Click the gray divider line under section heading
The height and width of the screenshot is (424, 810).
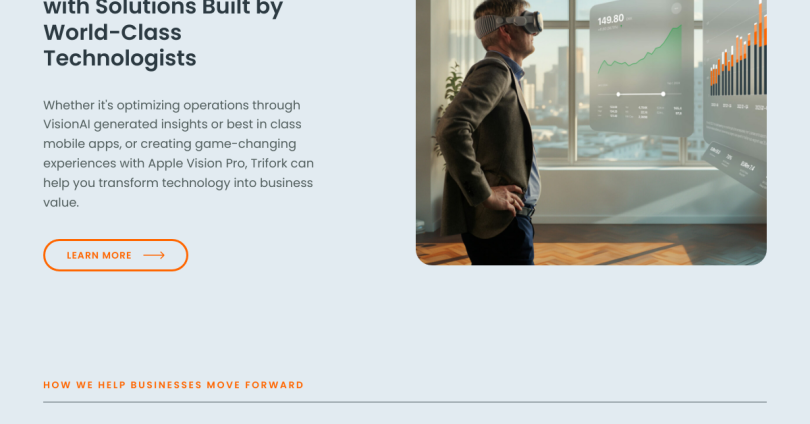pos(405,402)
